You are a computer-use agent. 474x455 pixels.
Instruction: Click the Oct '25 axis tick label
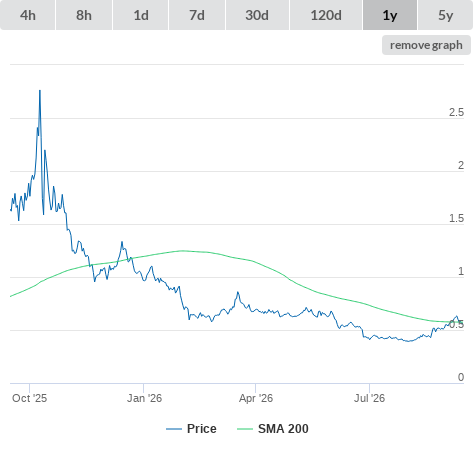point(30,398)
